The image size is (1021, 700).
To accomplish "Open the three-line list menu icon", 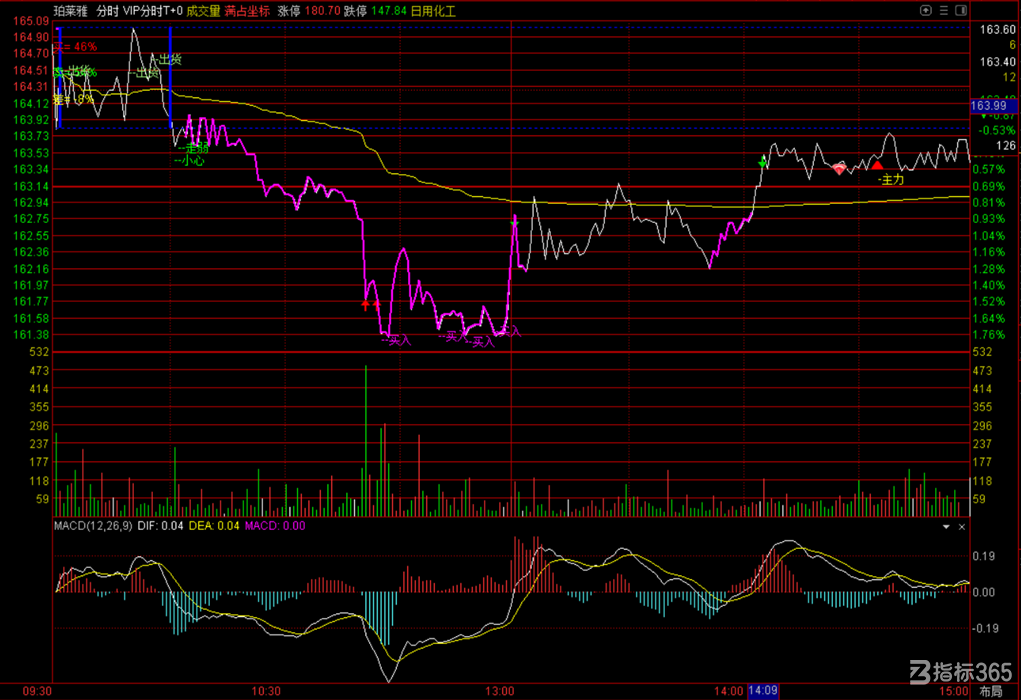I will coord(943,10).
